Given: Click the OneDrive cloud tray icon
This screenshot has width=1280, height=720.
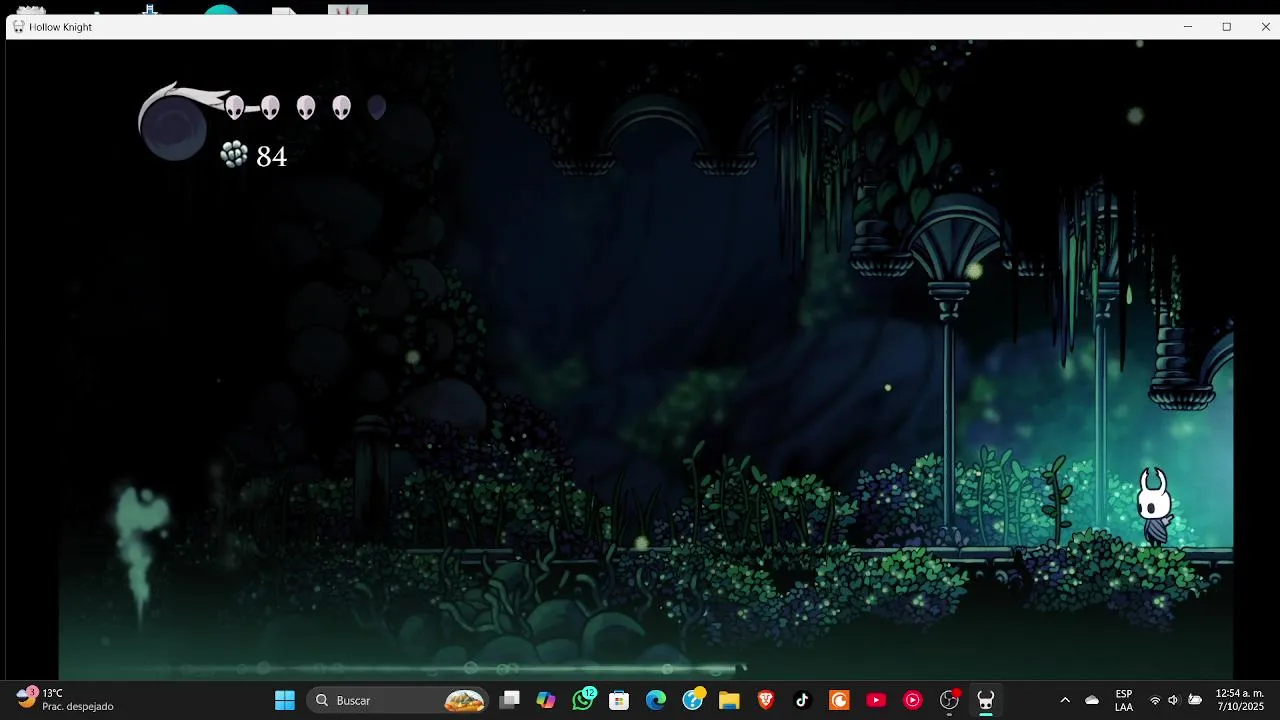Looking at the screenshot, I should (1092, 700).
